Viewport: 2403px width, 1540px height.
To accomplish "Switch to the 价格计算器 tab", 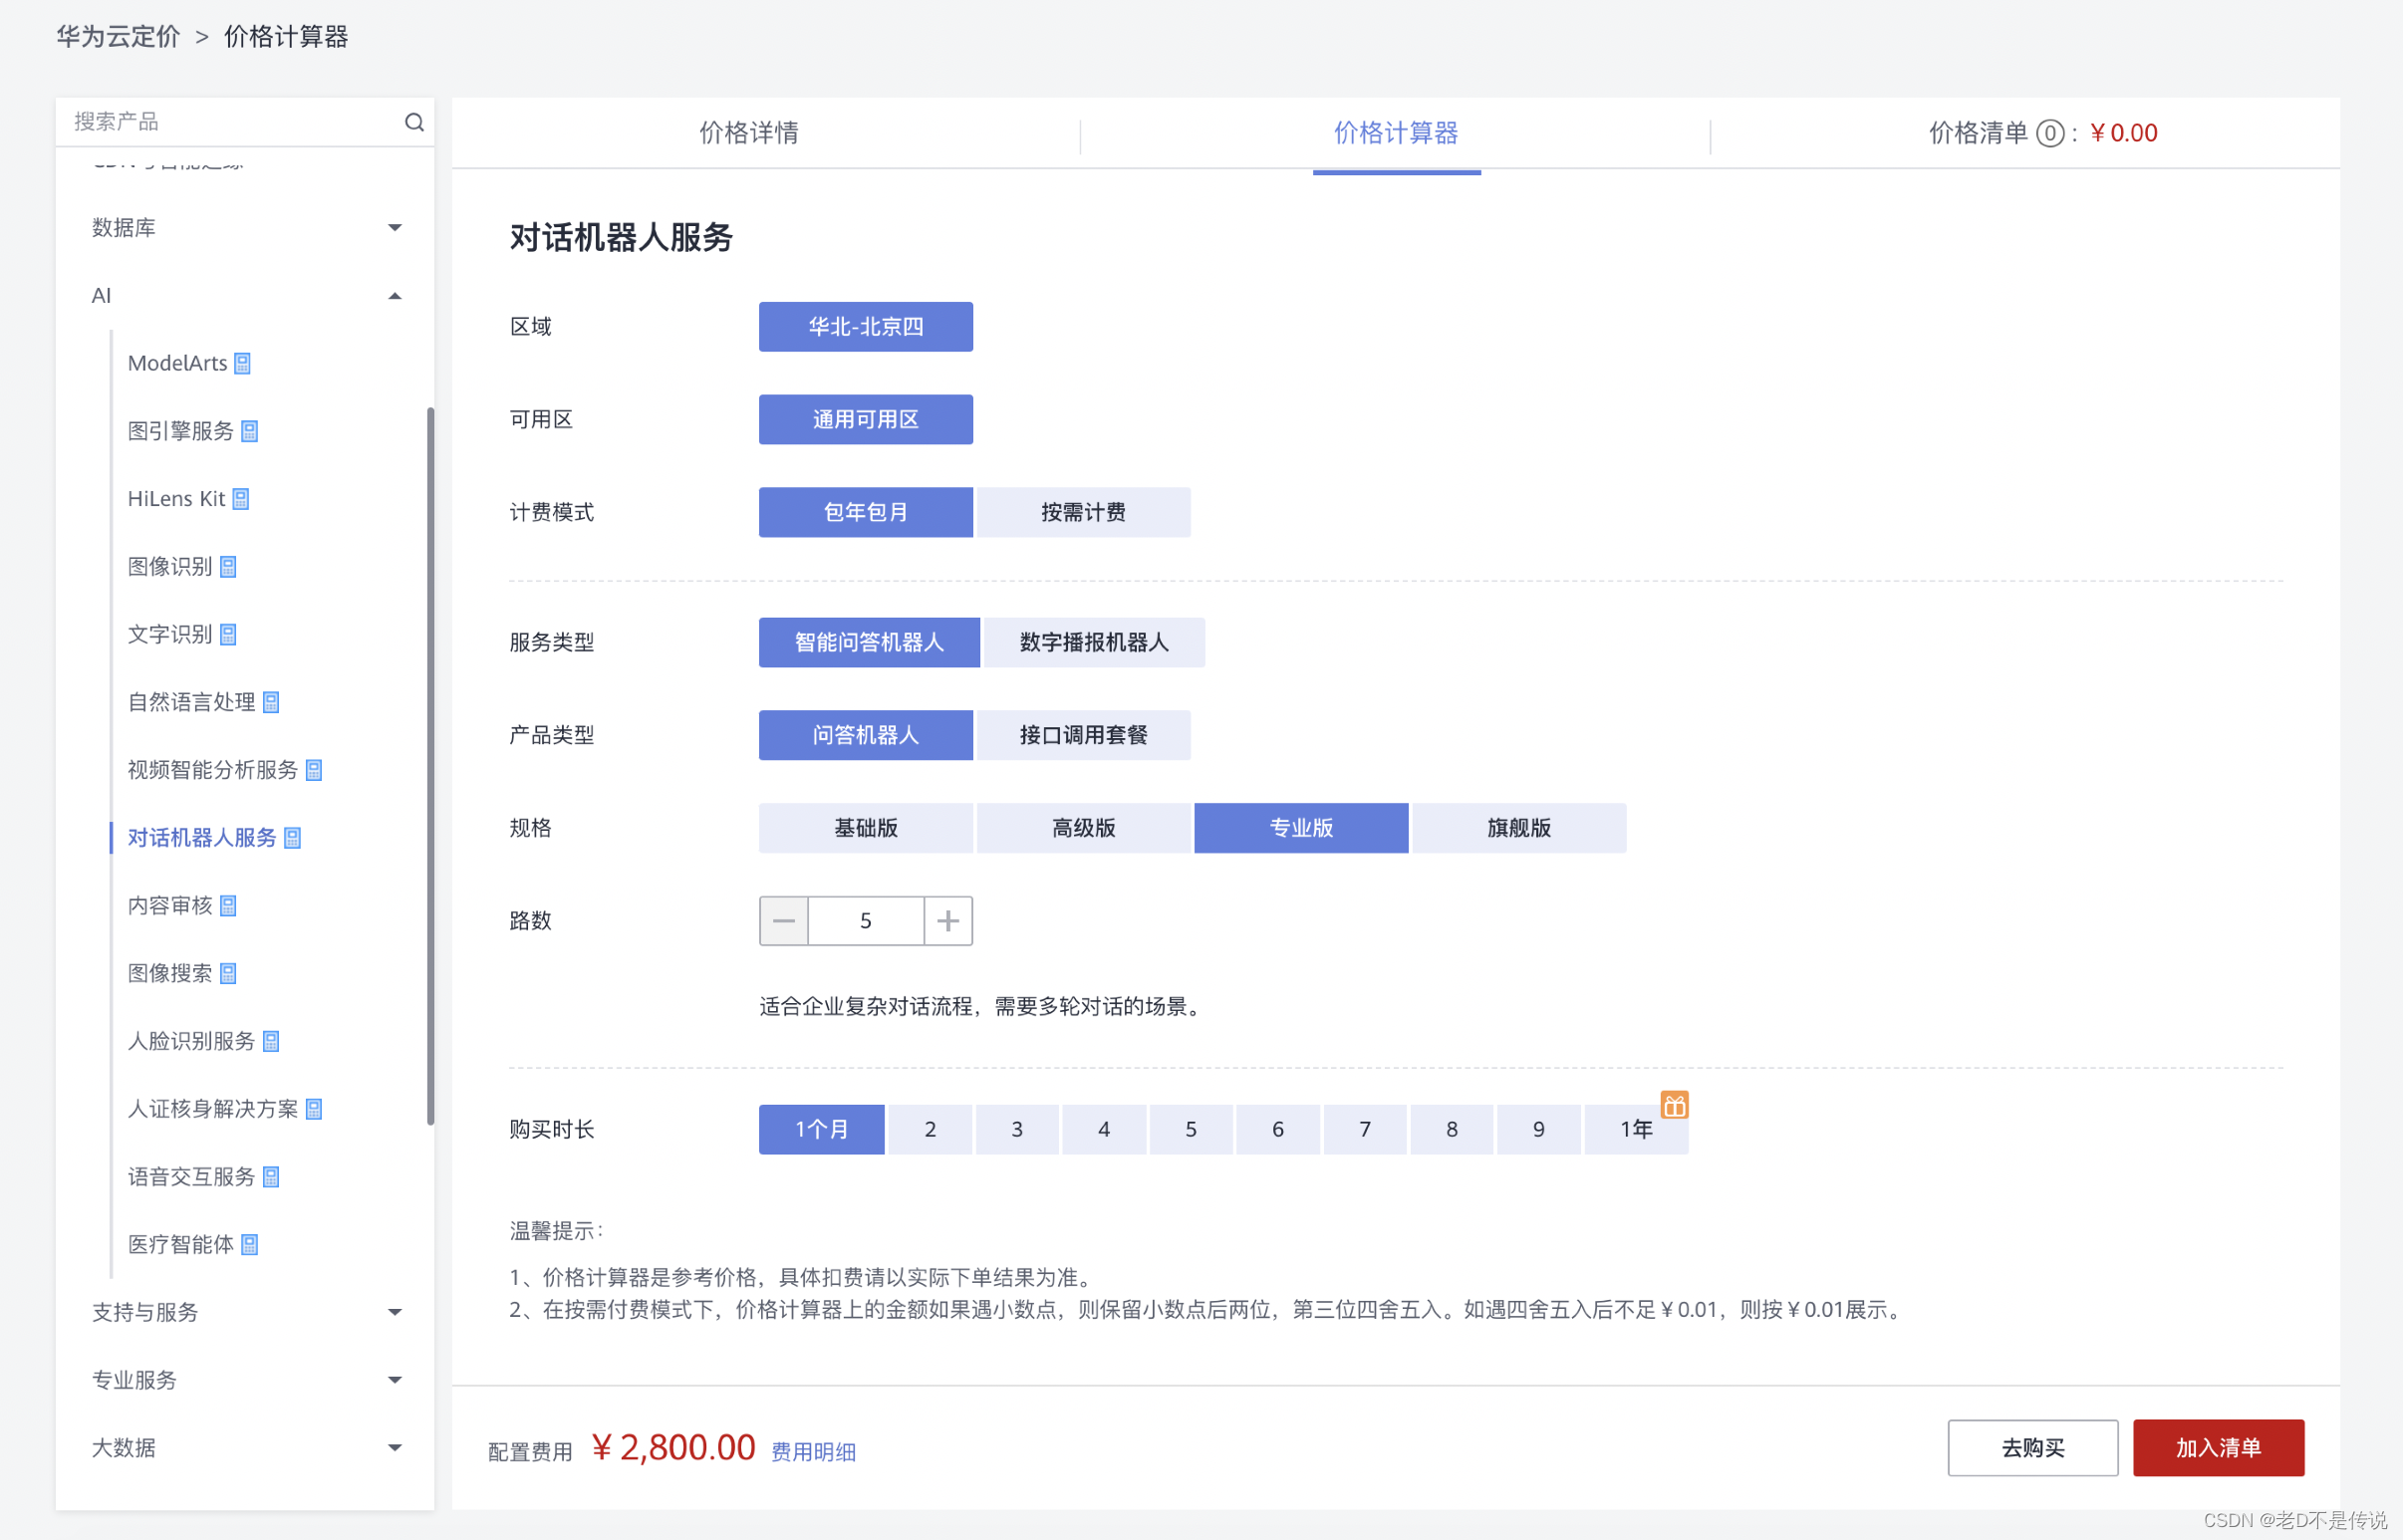I will [1396, 133].
